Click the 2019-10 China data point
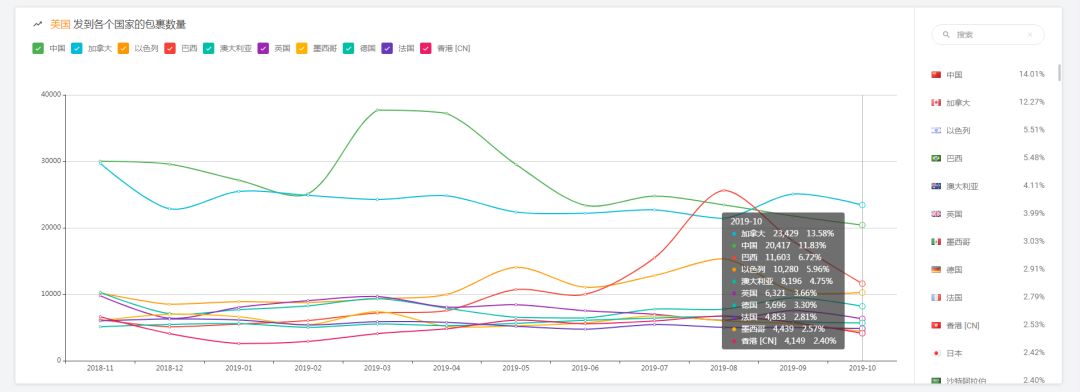This screenshot has width=1080, height=392. click(862, 225)
